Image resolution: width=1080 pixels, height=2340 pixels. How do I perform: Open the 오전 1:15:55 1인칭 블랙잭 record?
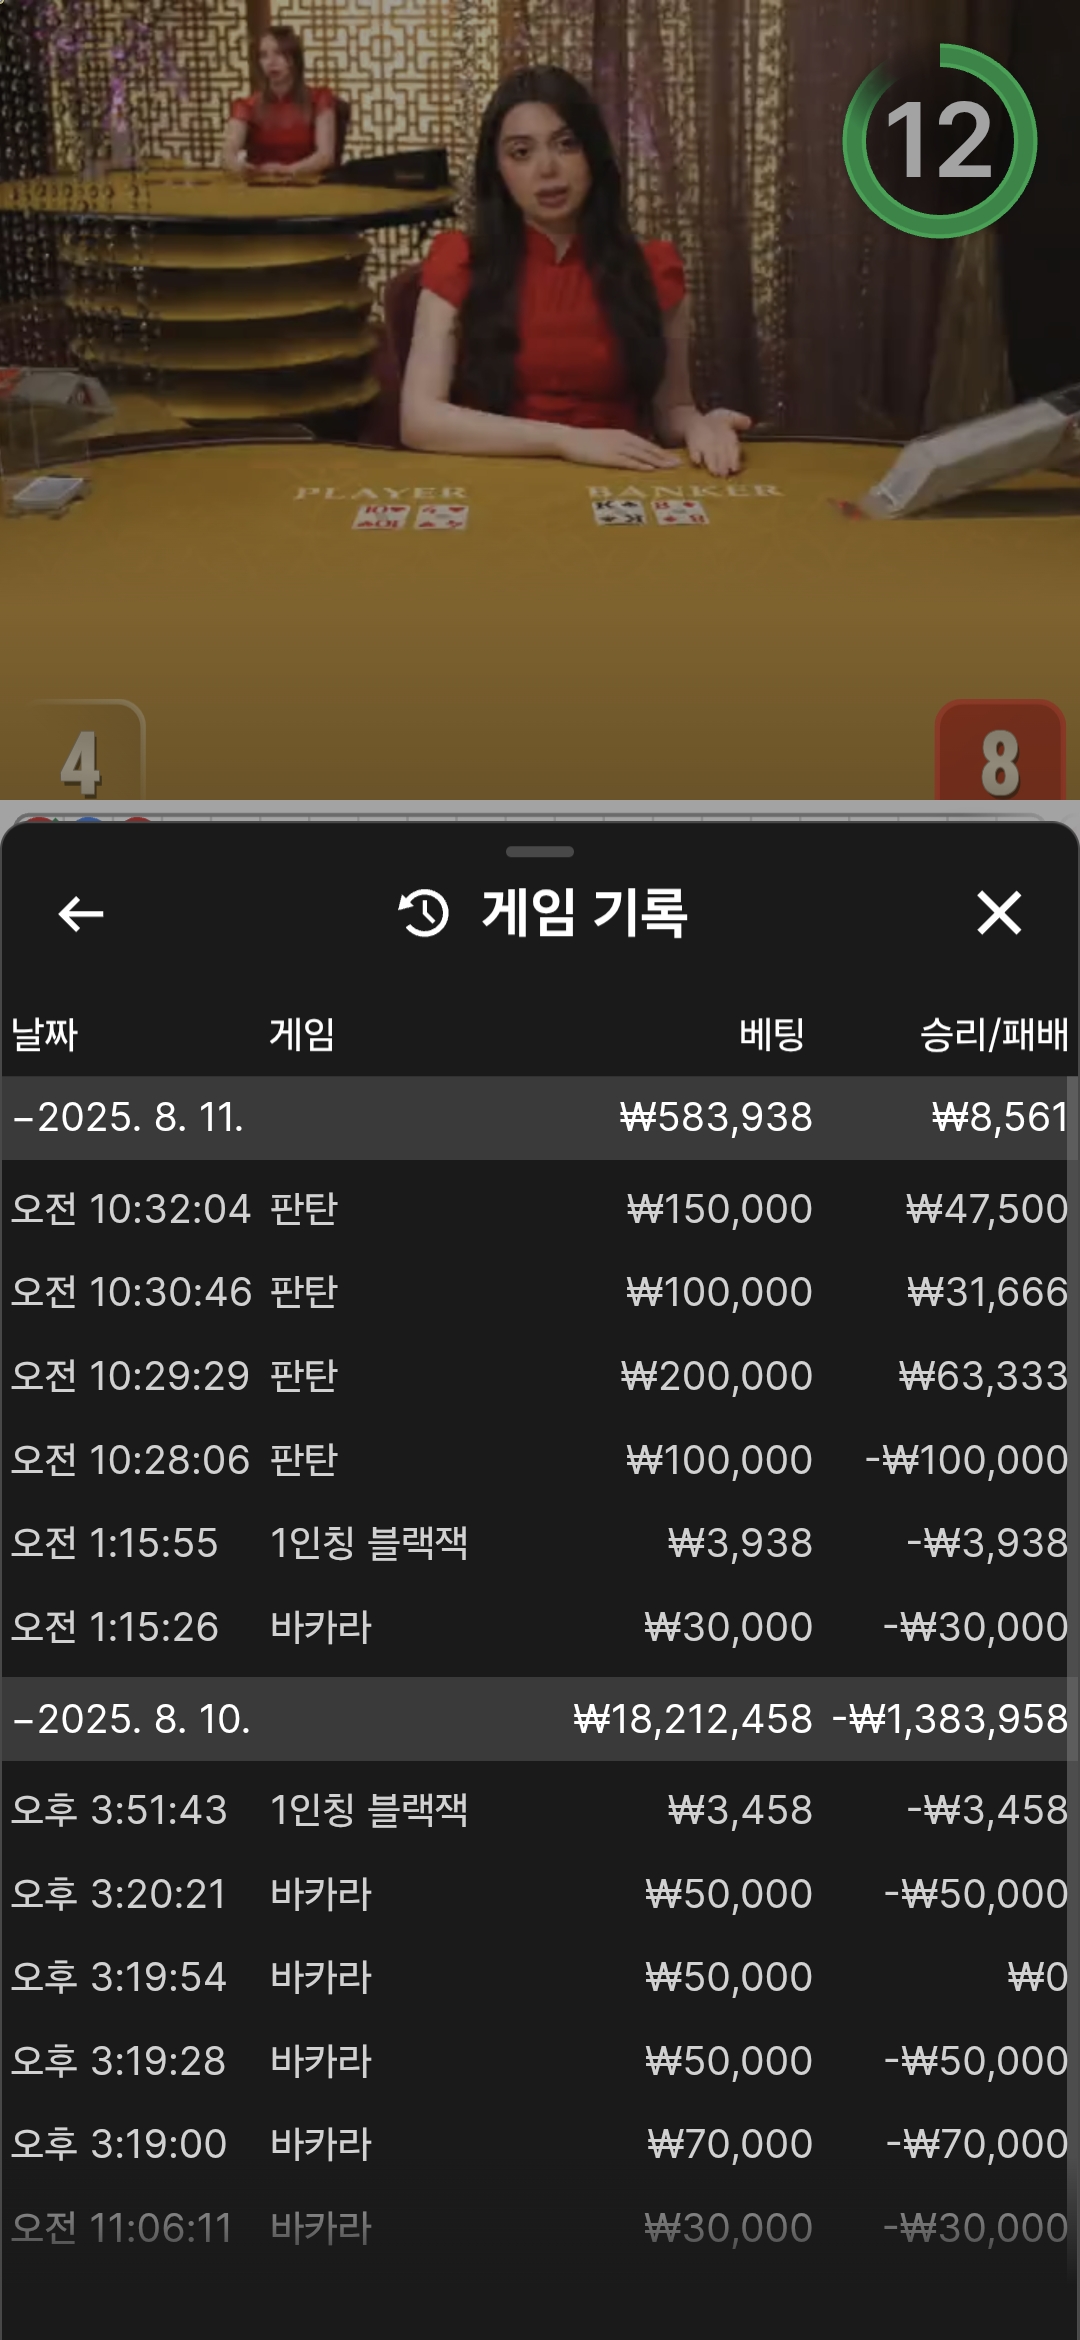coord(540,1543)
